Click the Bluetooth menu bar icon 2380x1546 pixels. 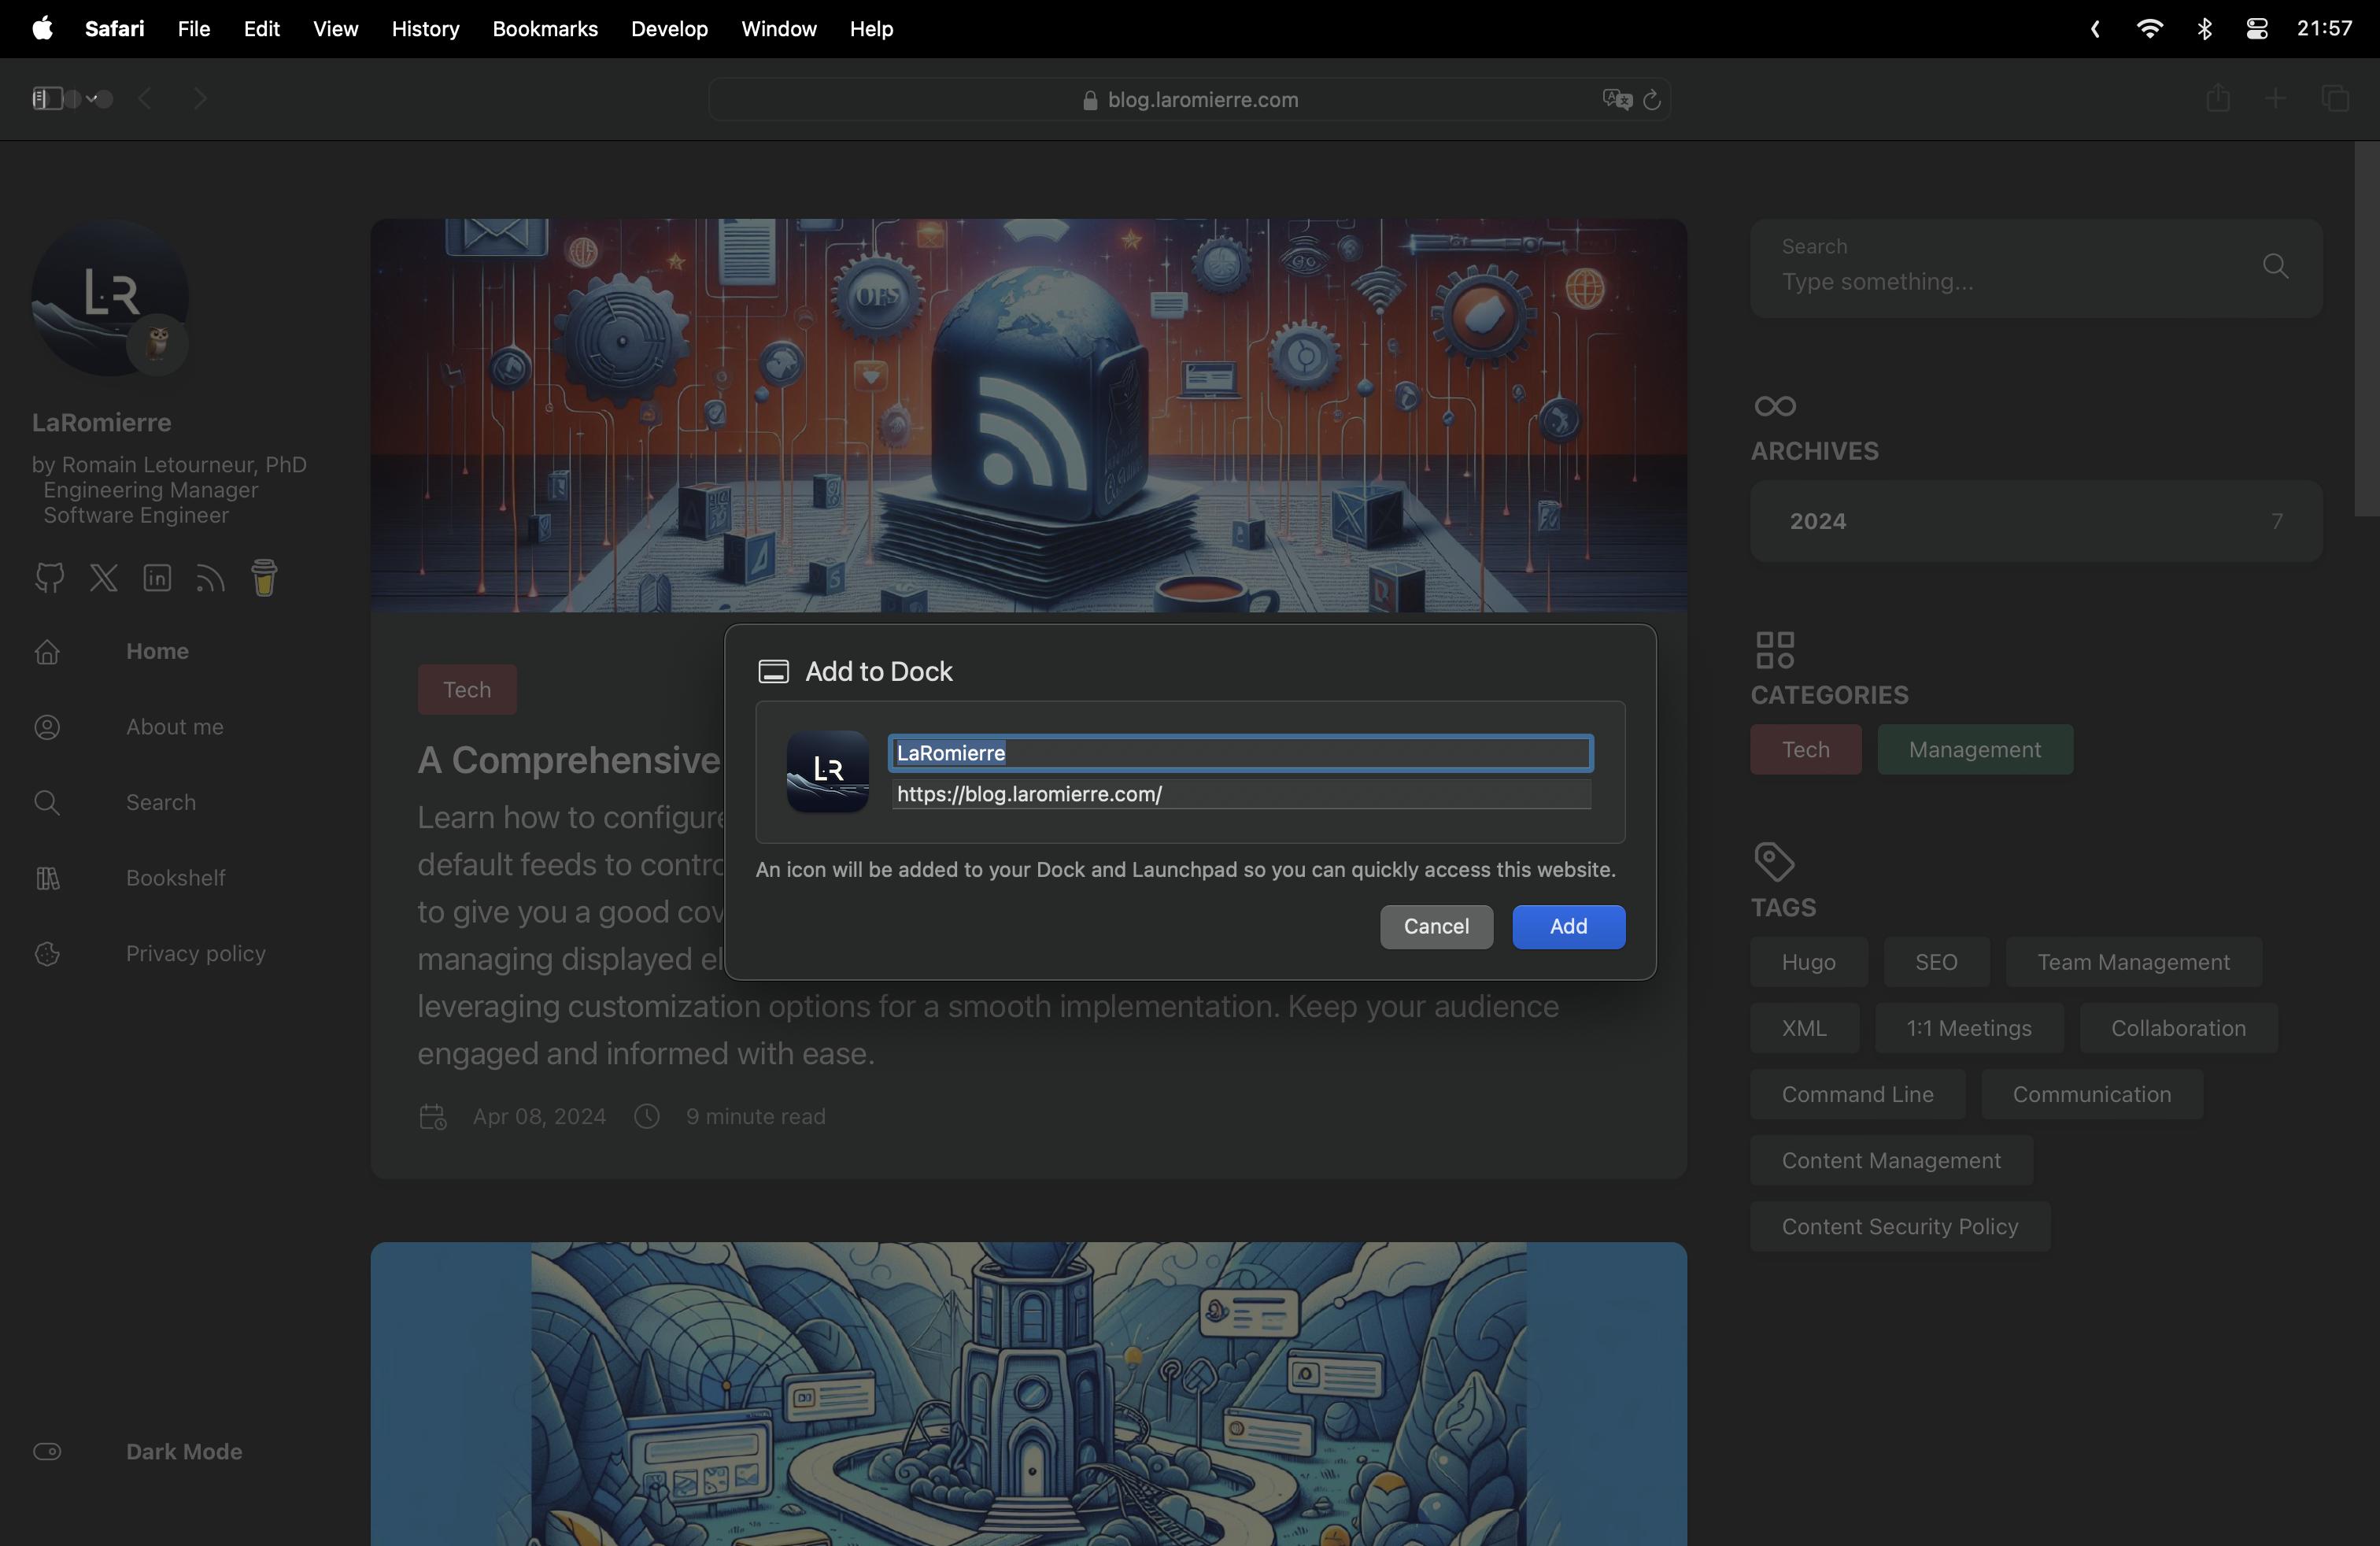click(x=2204, y=29)
